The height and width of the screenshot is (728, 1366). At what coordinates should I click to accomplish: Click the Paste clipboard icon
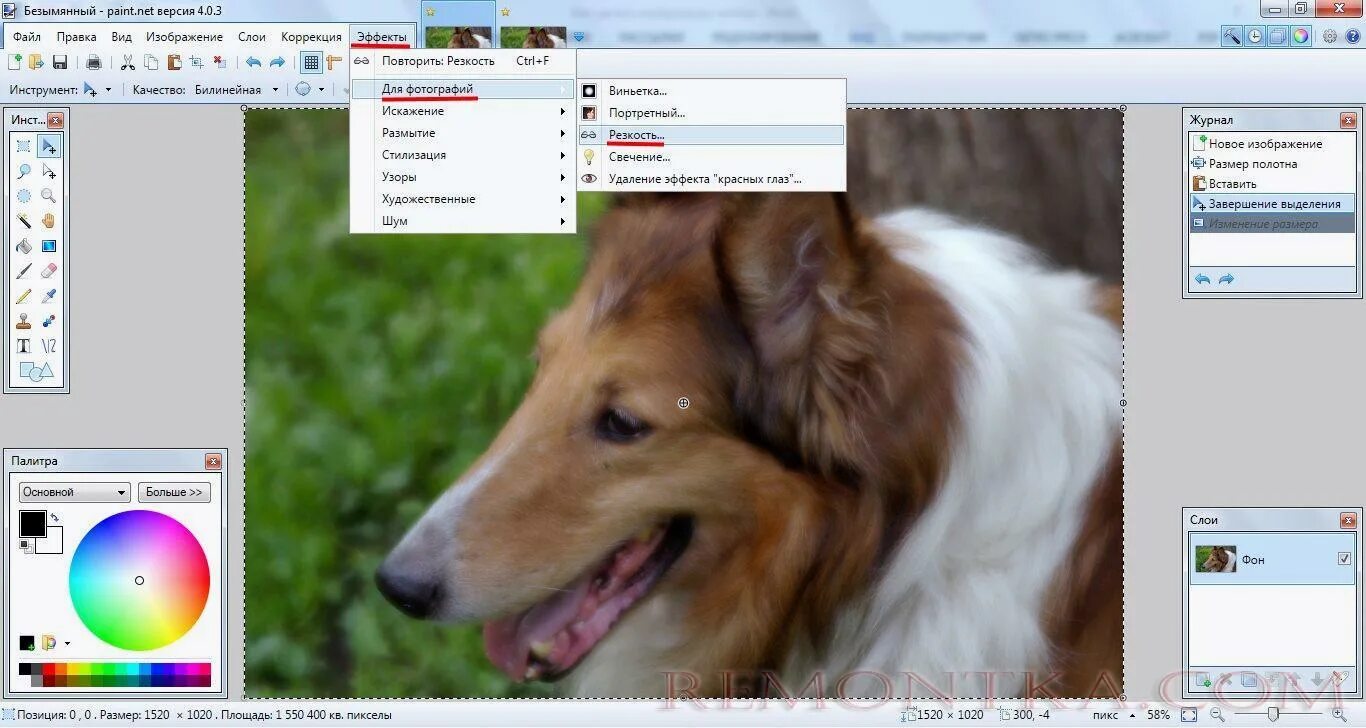pos(174,62)
